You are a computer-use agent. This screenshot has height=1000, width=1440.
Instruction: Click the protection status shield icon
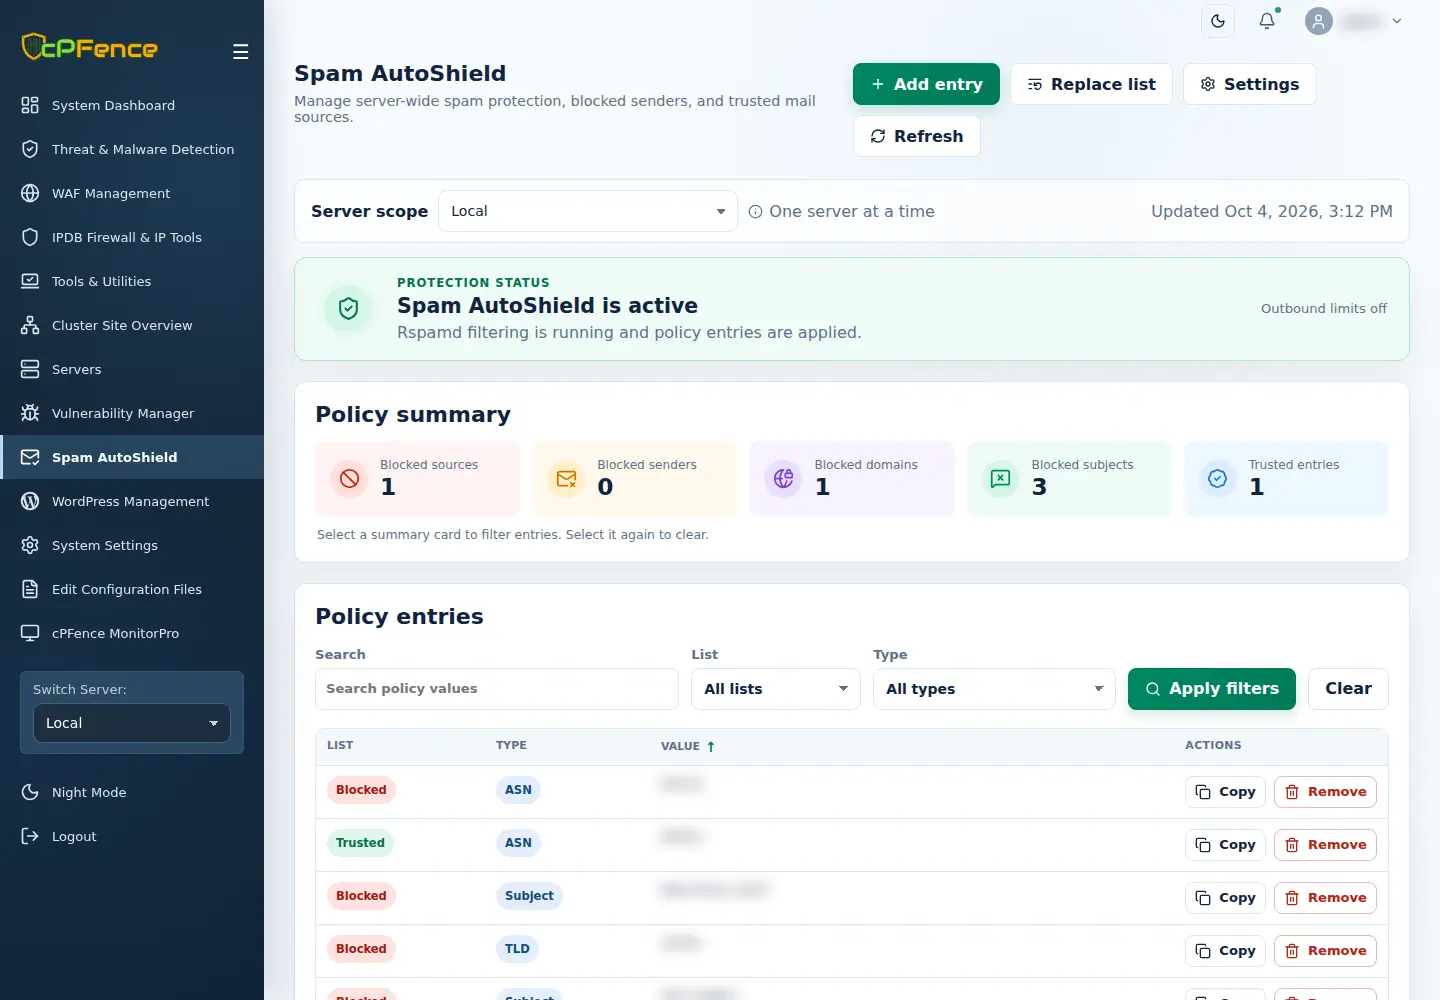coord(348,308)
